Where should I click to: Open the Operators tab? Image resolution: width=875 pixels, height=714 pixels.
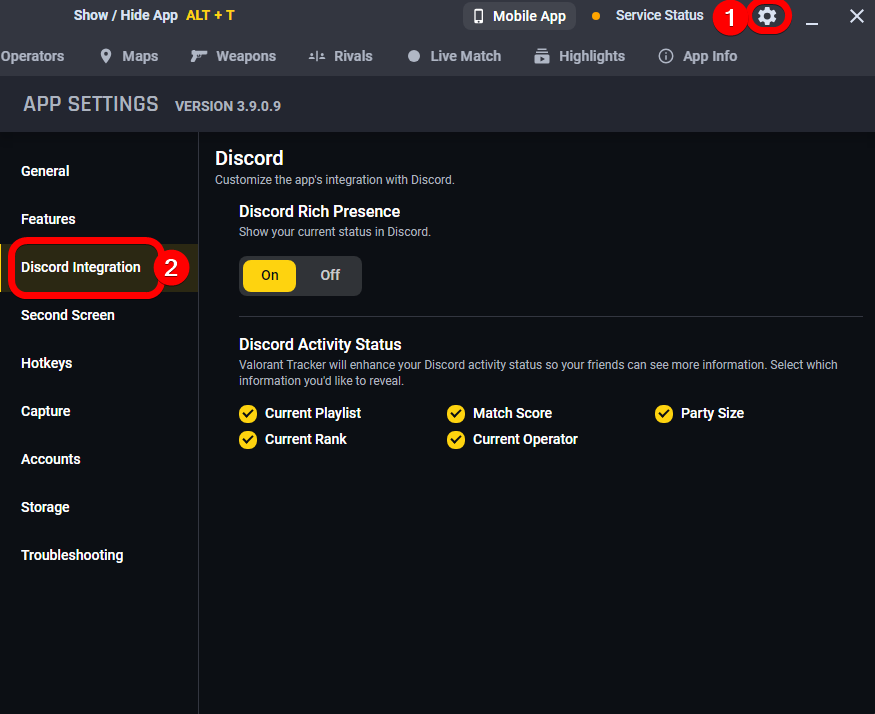pyautogui.click(x=32, y=56)
